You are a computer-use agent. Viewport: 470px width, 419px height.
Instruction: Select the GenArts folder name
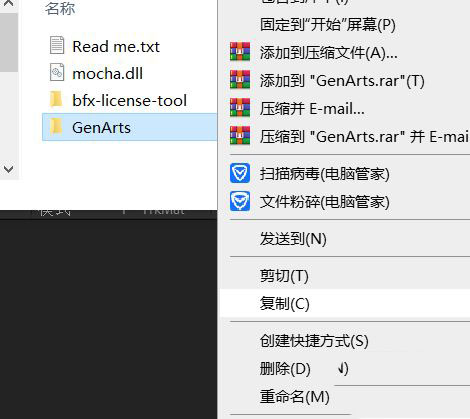pos(101,128)
